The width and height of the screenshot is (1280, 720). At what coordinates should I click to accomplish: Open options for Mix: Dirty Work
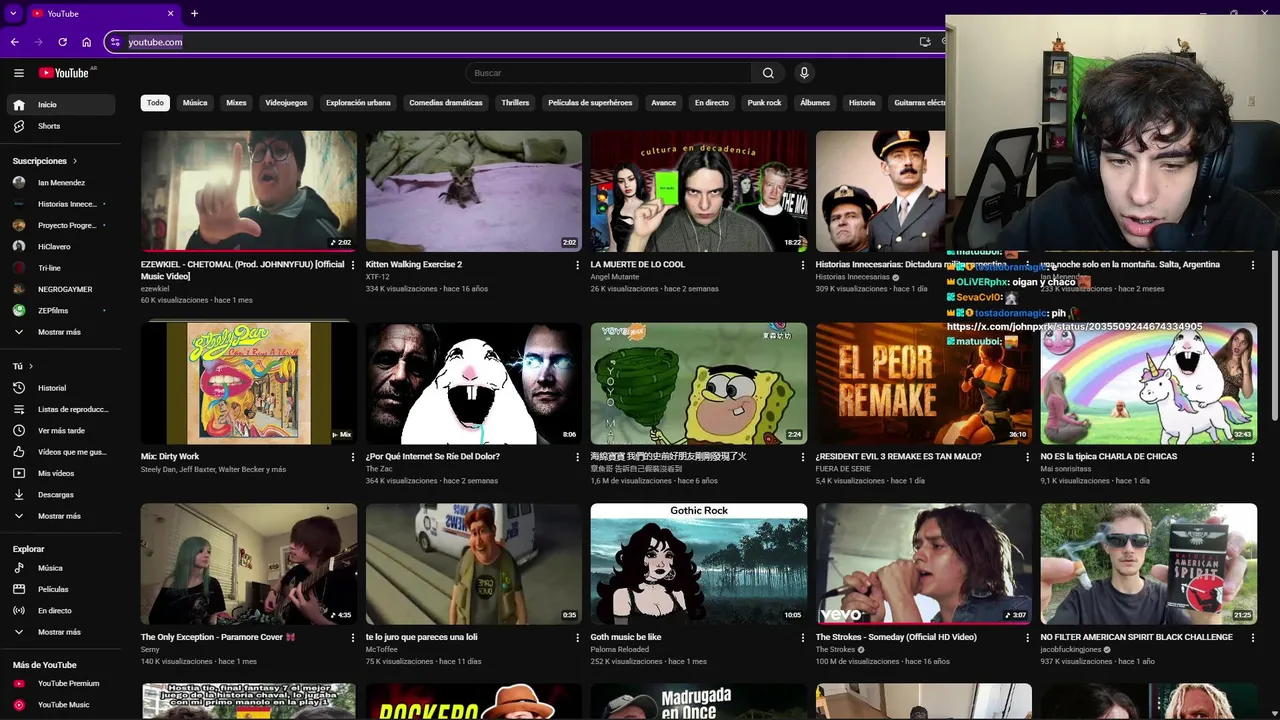(352, 457)
